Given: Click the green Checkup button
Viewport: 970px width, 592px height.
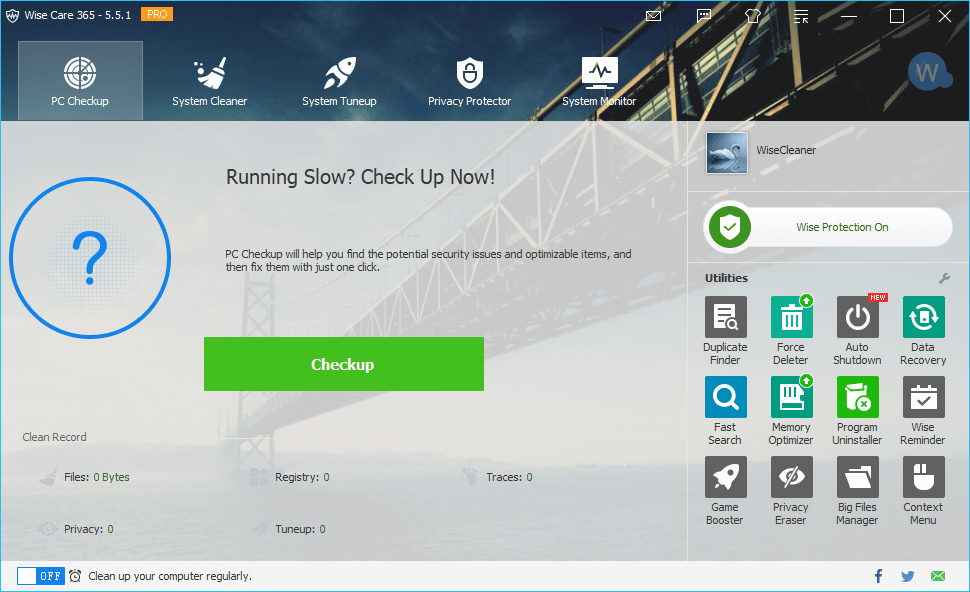Looking at the screenshot, I should [344, 364].
